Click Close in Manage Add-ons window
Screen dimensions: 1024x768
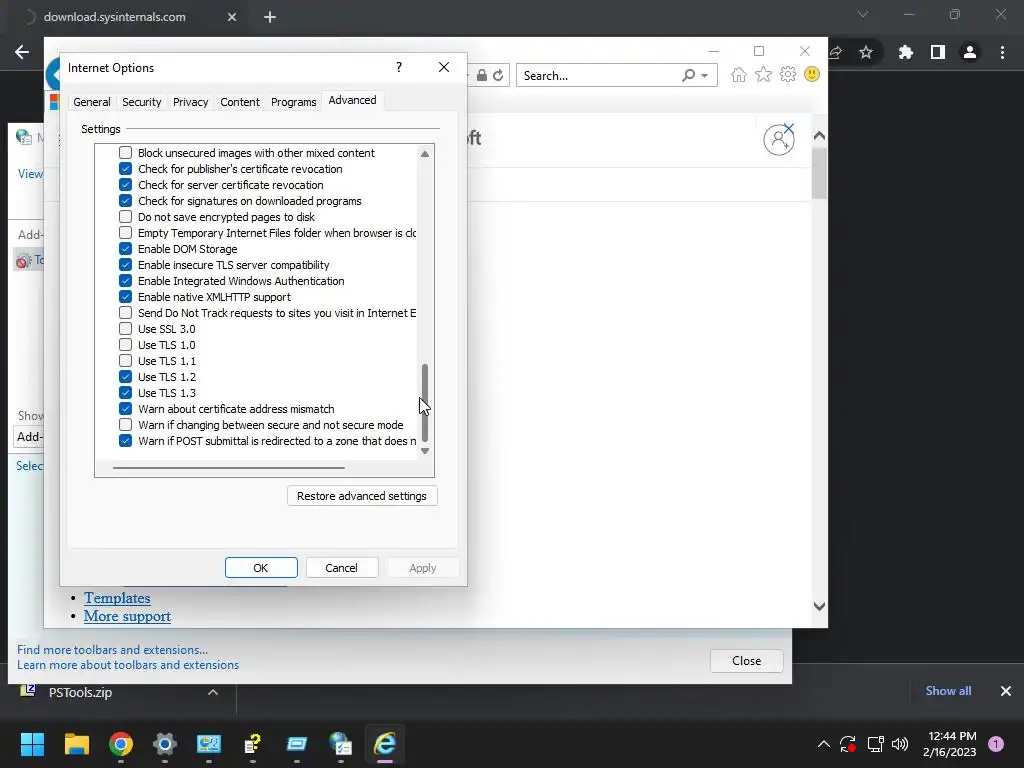[746, 661]
